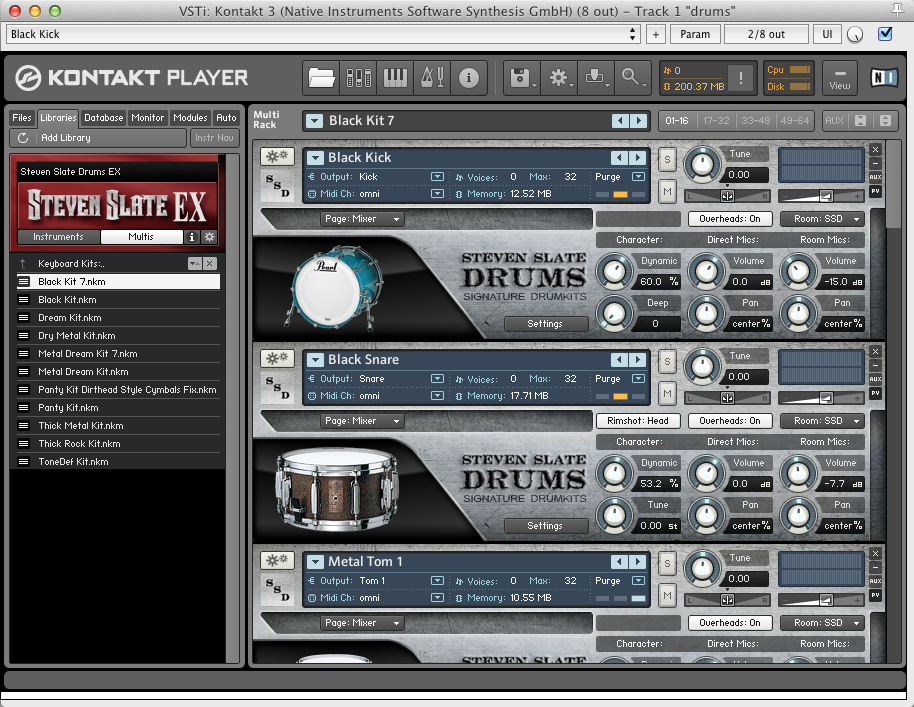This screenshot has width=914, height=707.
Task: Click the 2/8 out routing button
Action: click(x=766, y=34)
